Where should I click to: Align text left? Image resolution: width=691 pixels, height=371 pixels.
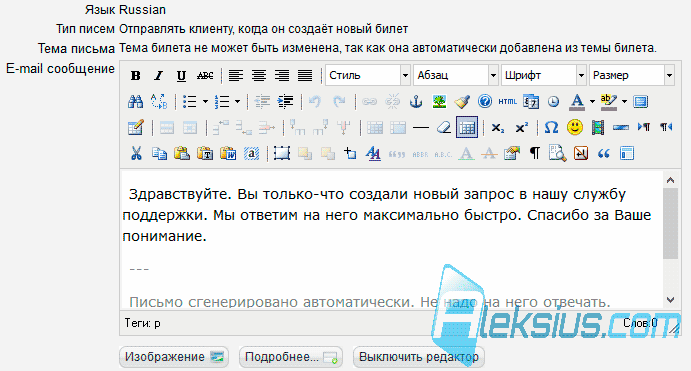coord(236,76)
